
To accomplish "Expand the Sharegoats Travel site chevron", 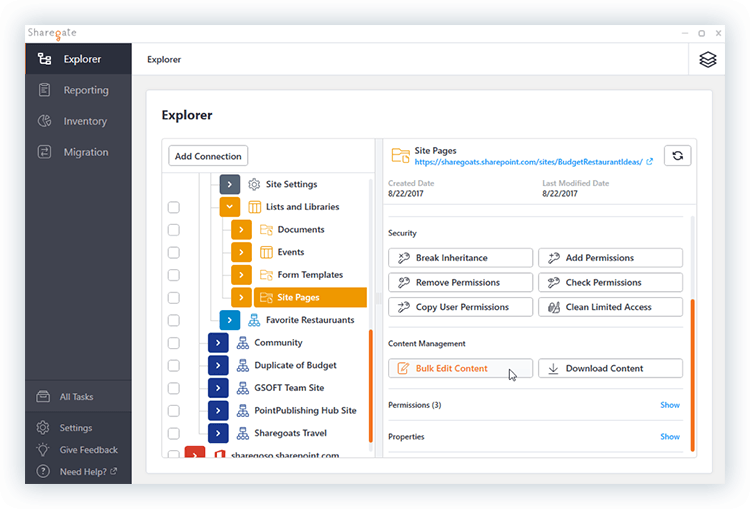I will (218, 433).
